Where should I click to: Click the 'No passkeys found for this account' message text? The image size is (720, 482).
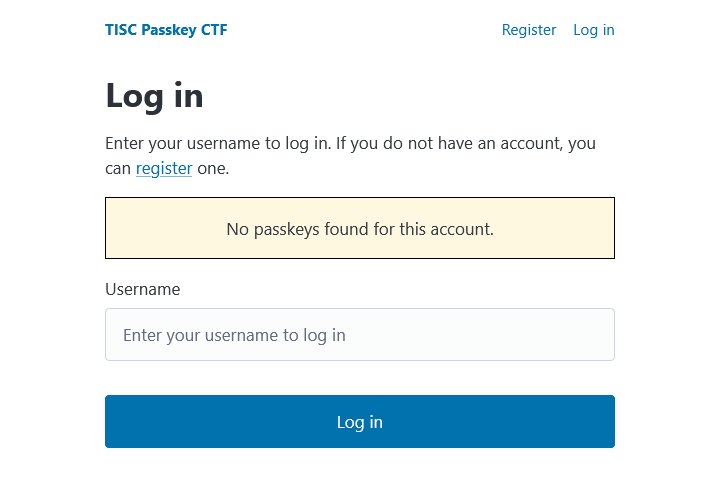(x=360, y=229)
